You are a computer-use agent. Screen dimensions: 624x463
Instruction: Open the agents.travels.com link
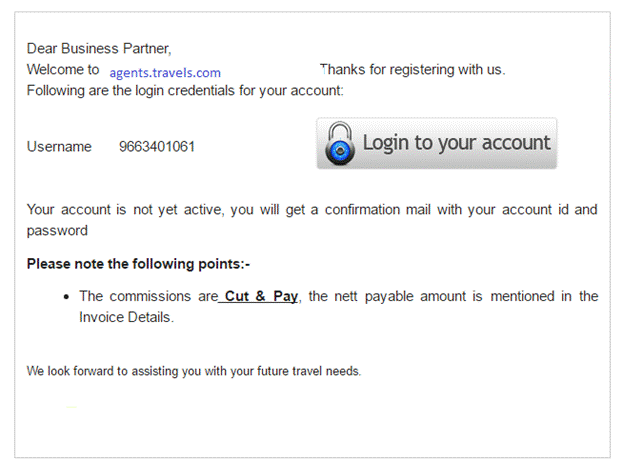[165, 73]
